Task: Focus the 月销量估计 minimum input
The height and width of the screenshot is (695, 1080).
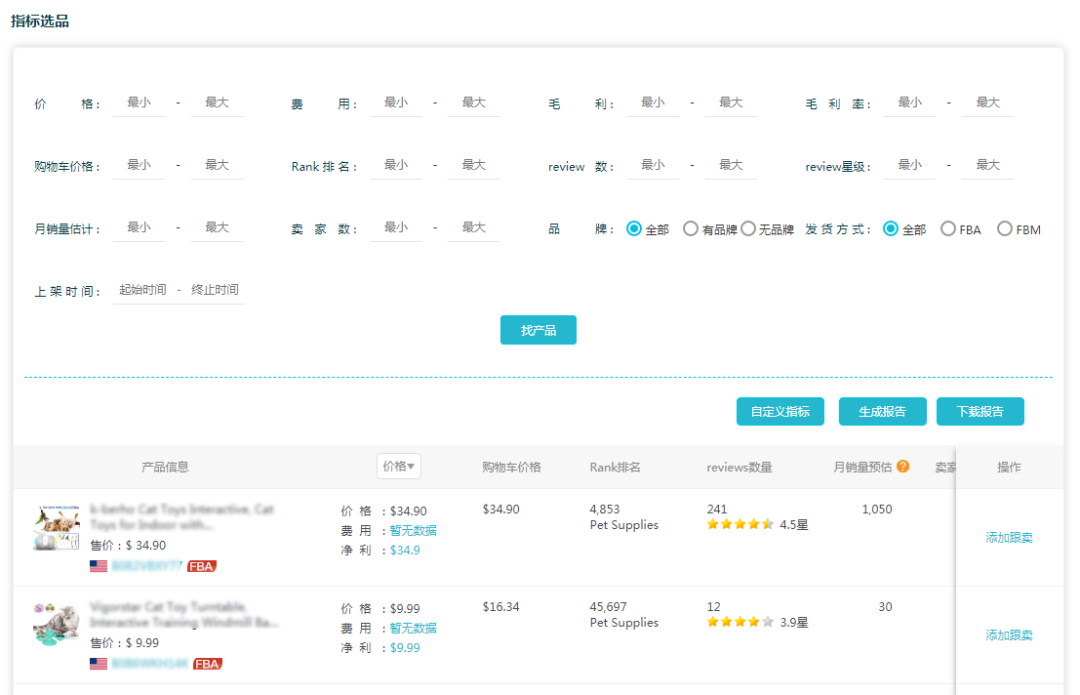Action: 138,228
